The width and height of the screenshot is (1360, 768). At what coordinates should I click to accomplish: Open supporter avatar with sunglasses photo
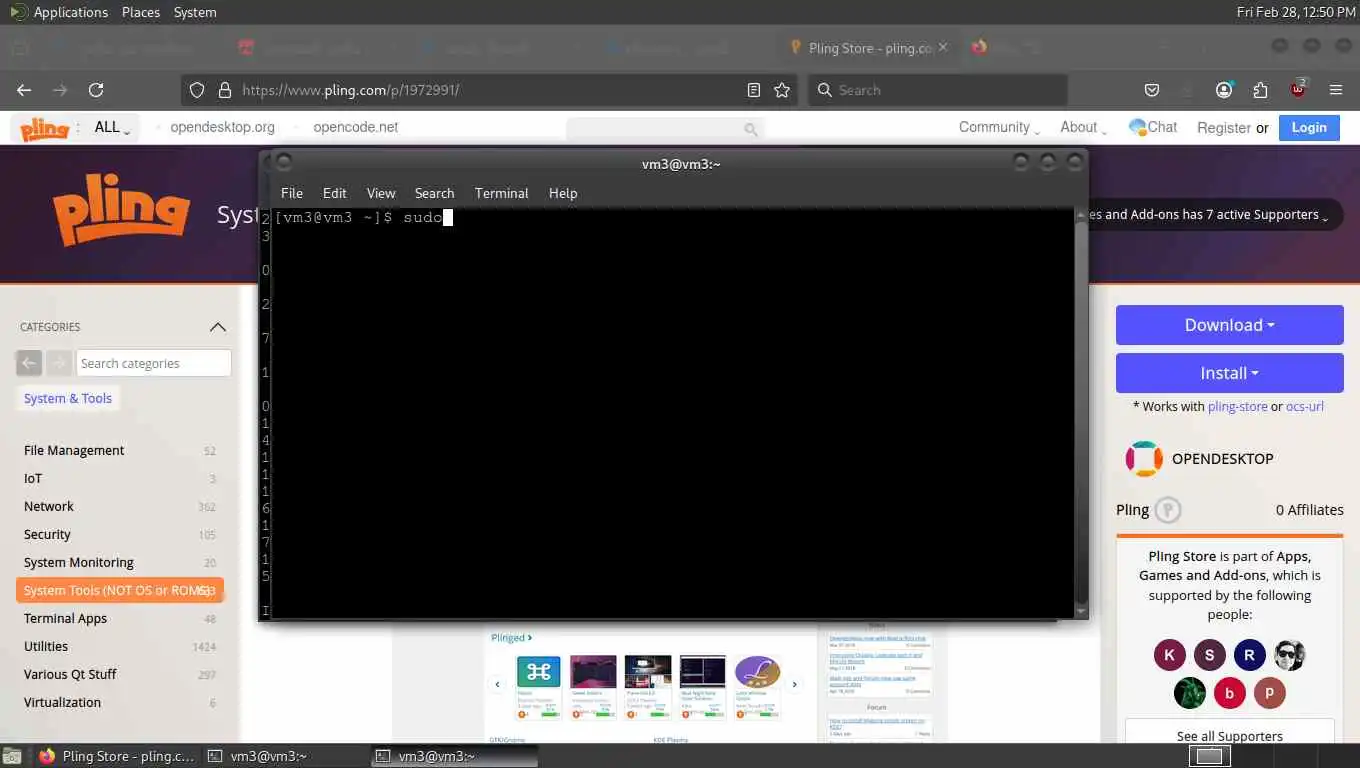[x=1290, y=656]
